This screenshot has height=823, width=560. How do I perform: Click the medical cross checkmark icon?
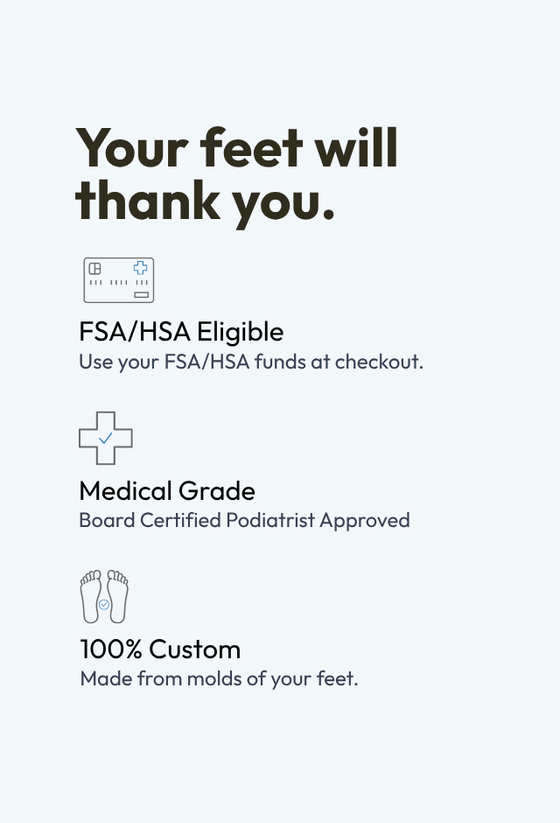(x=105, y=438)
